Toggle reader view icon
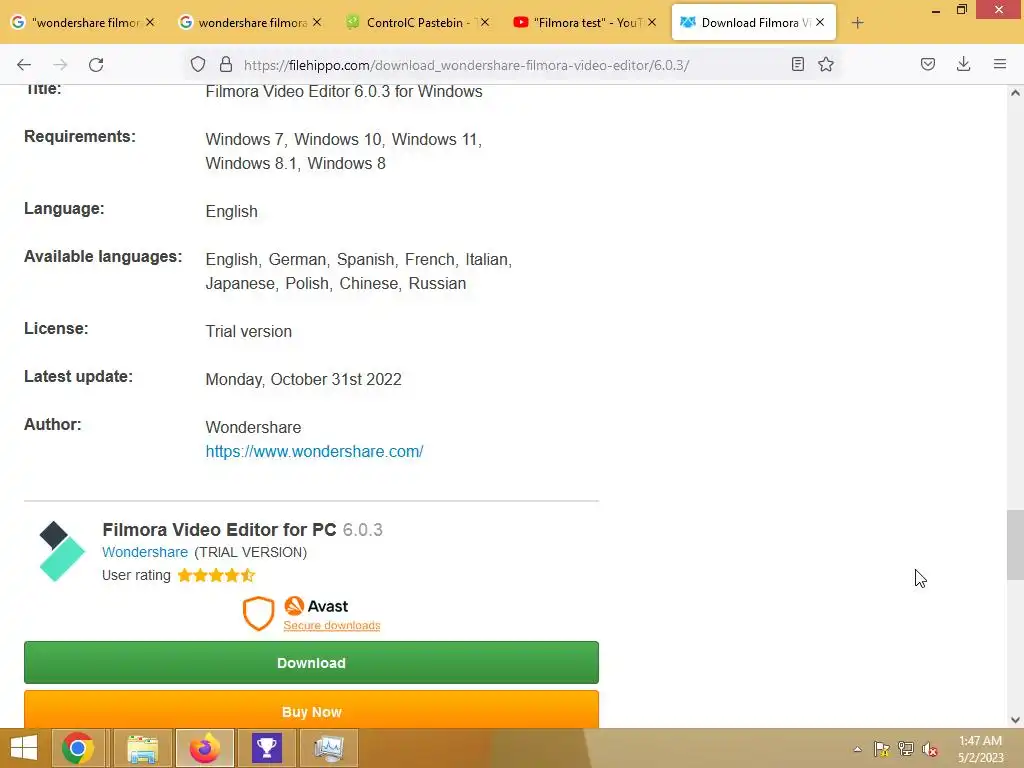The height and width of the screenshot is (768, 1024). click(797, 64)
